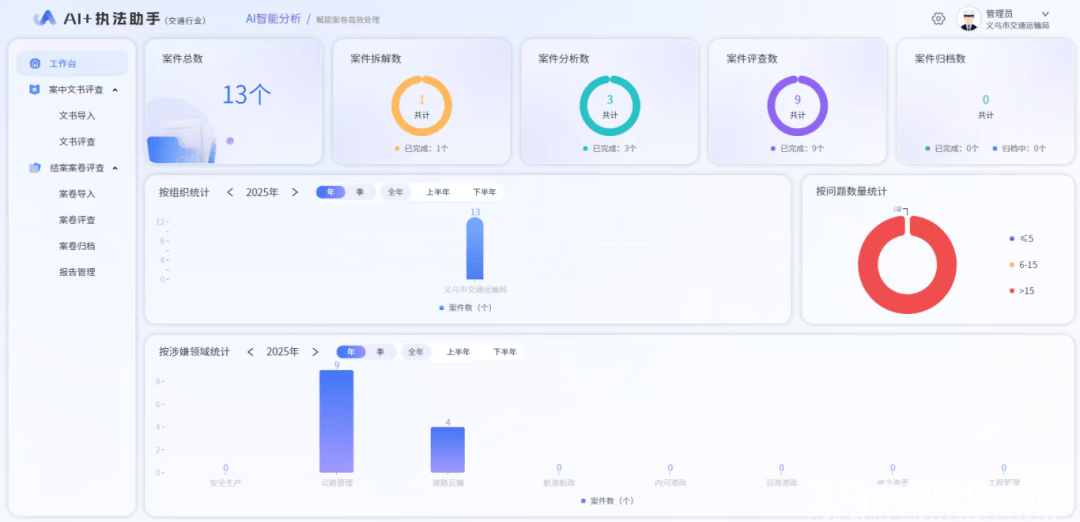Open 报告管理 in the sidebar
The image size is (1080, 522).
(x=77, y=272)
